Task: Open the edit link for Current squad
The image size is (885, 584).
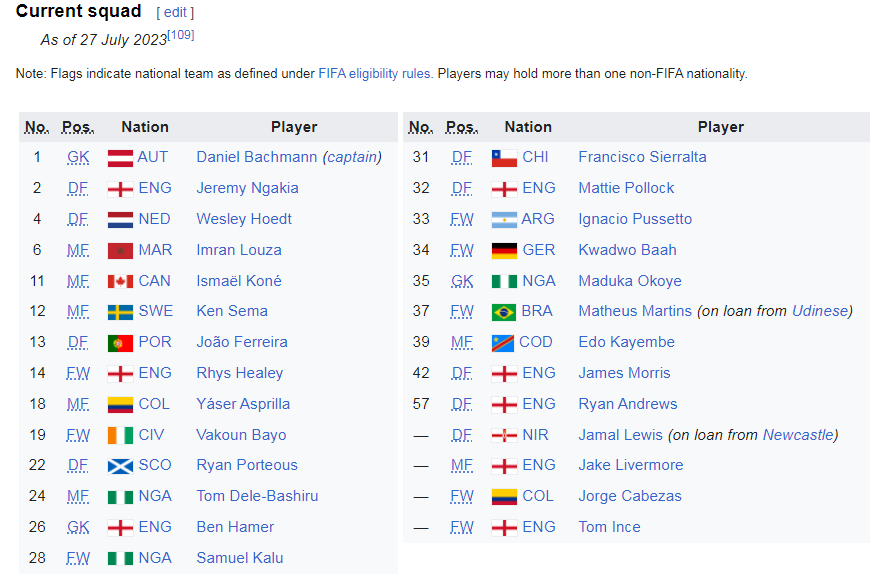Action: [x=175, y=13]
